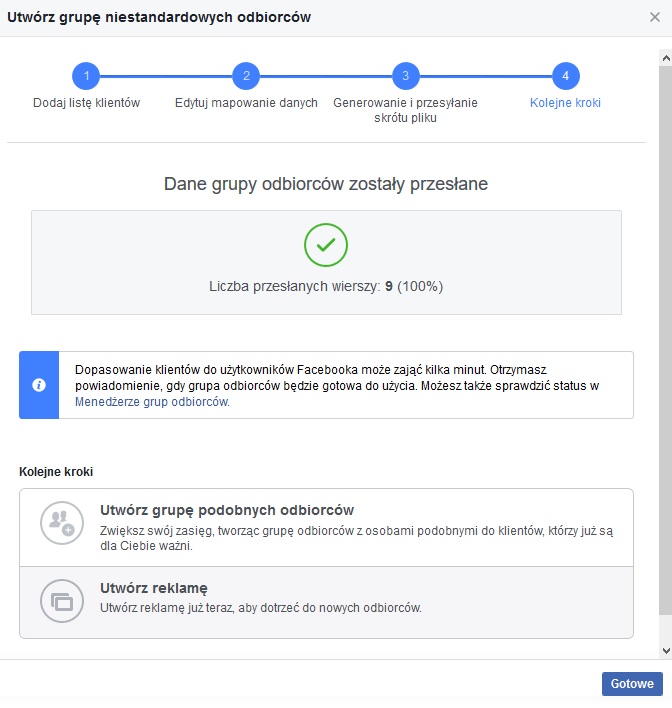This screenshot has height=708, width=672.
Task: Select the 'Edytuj mapowanie danych' step label
Action: click(246, 103)
